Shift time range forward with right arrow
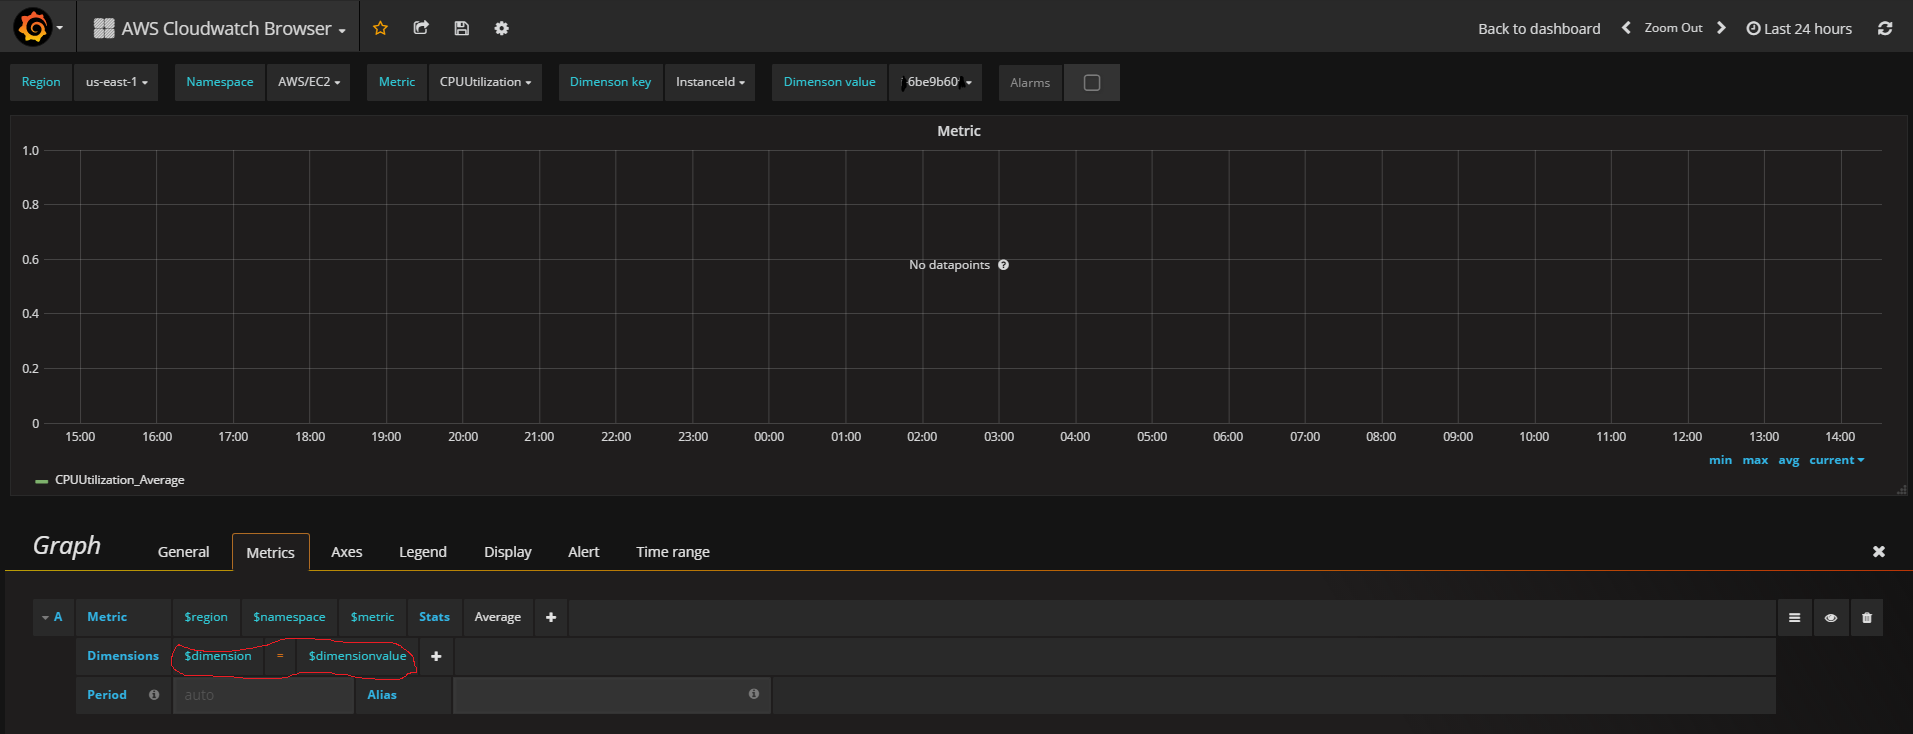 [1721, 28]
